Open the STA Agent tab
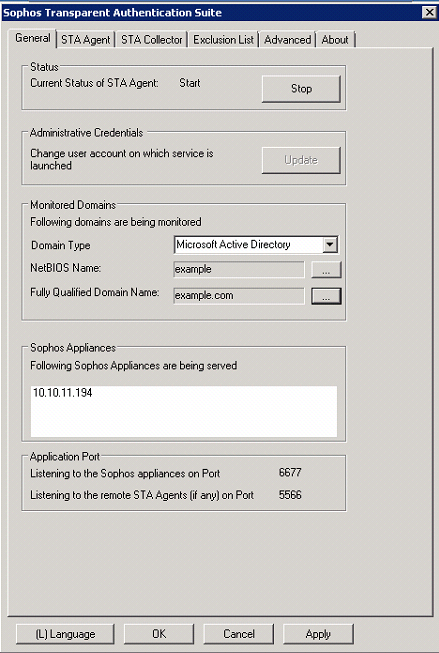The height and width of the screenshot is (653, 439). pyautogui.click(x=85, y=40)
